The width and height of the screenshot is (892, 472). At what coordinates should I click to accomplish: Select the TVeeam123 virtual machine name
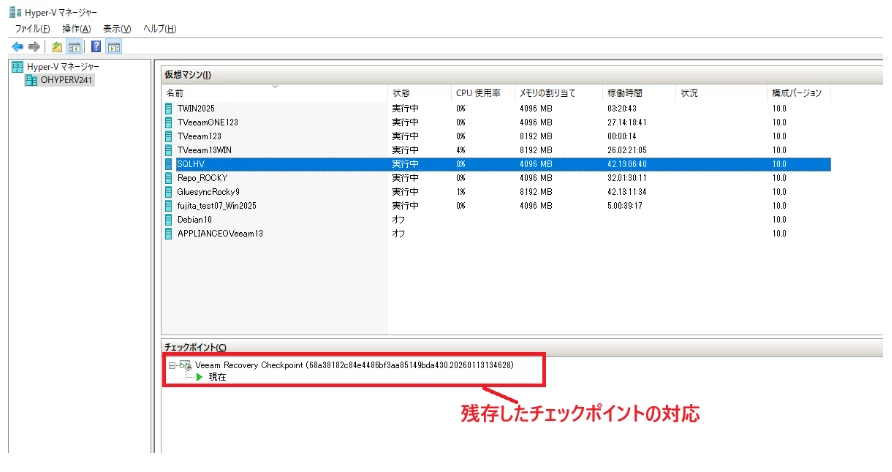point(199,136)
